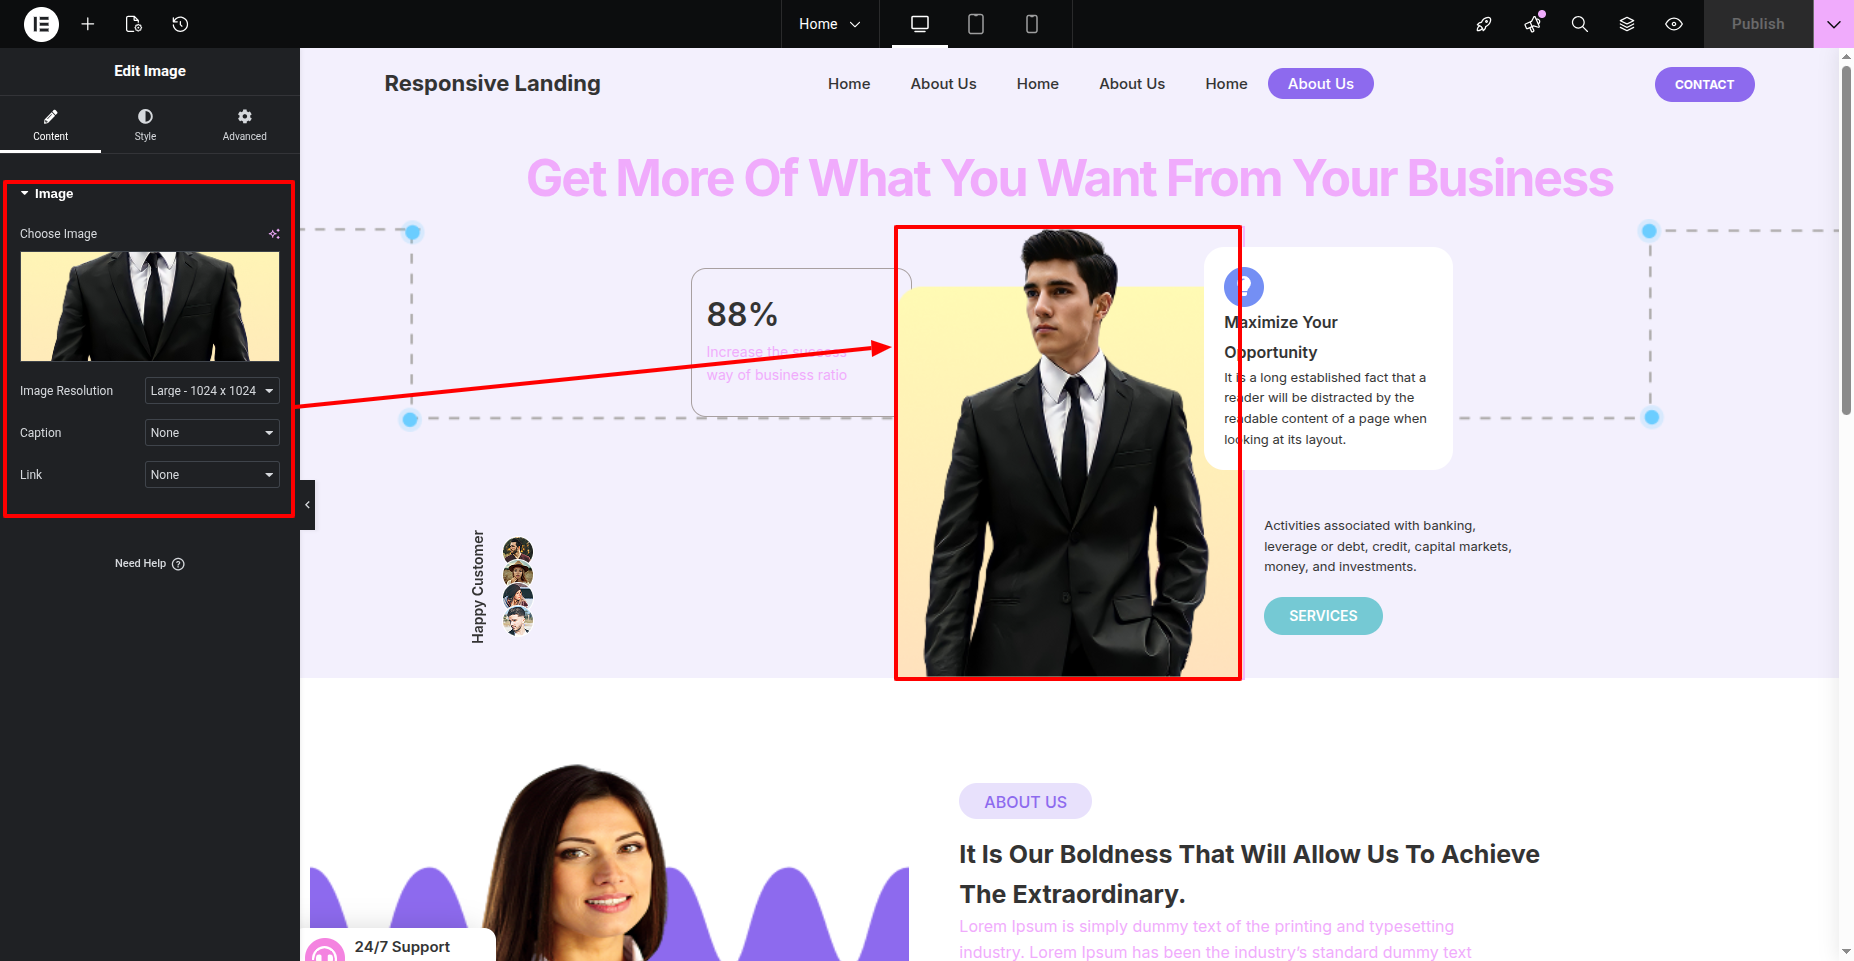Screen dimensions: 1854x961
Task: Open the What's New megaphone icon
Action: [1532, 24]
